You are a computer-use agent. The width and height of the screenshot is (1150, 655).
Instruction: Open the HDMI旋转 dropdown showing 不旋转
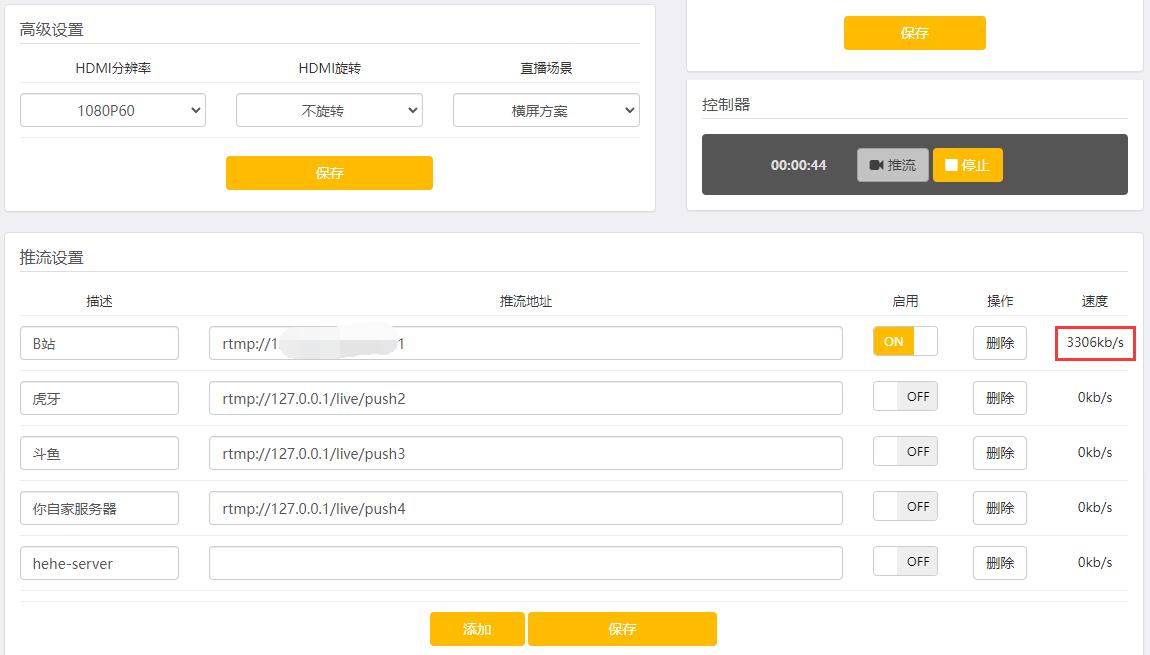(x=329, y=110)
